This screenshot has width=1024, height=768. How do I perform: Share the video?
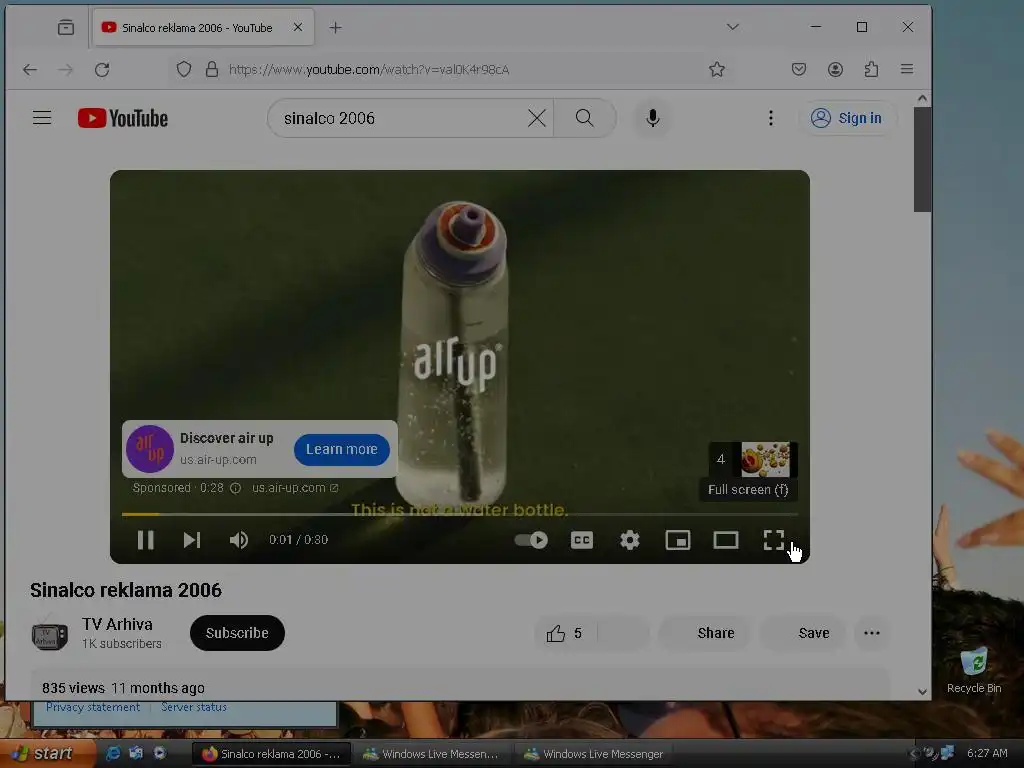tap(706, 633)
